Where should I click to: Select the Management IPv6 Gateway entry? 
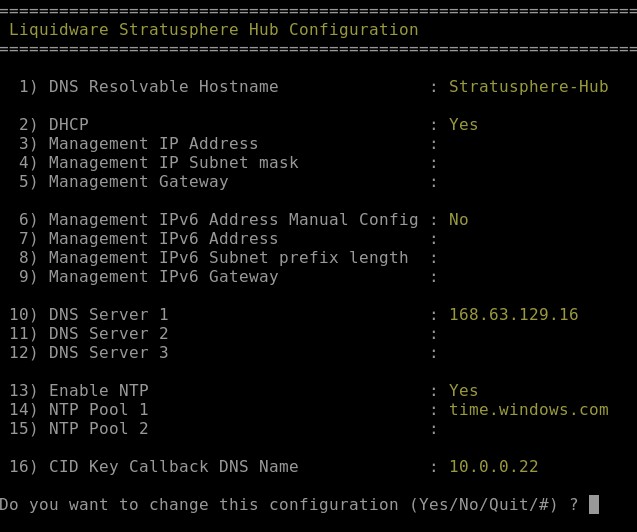149,277
